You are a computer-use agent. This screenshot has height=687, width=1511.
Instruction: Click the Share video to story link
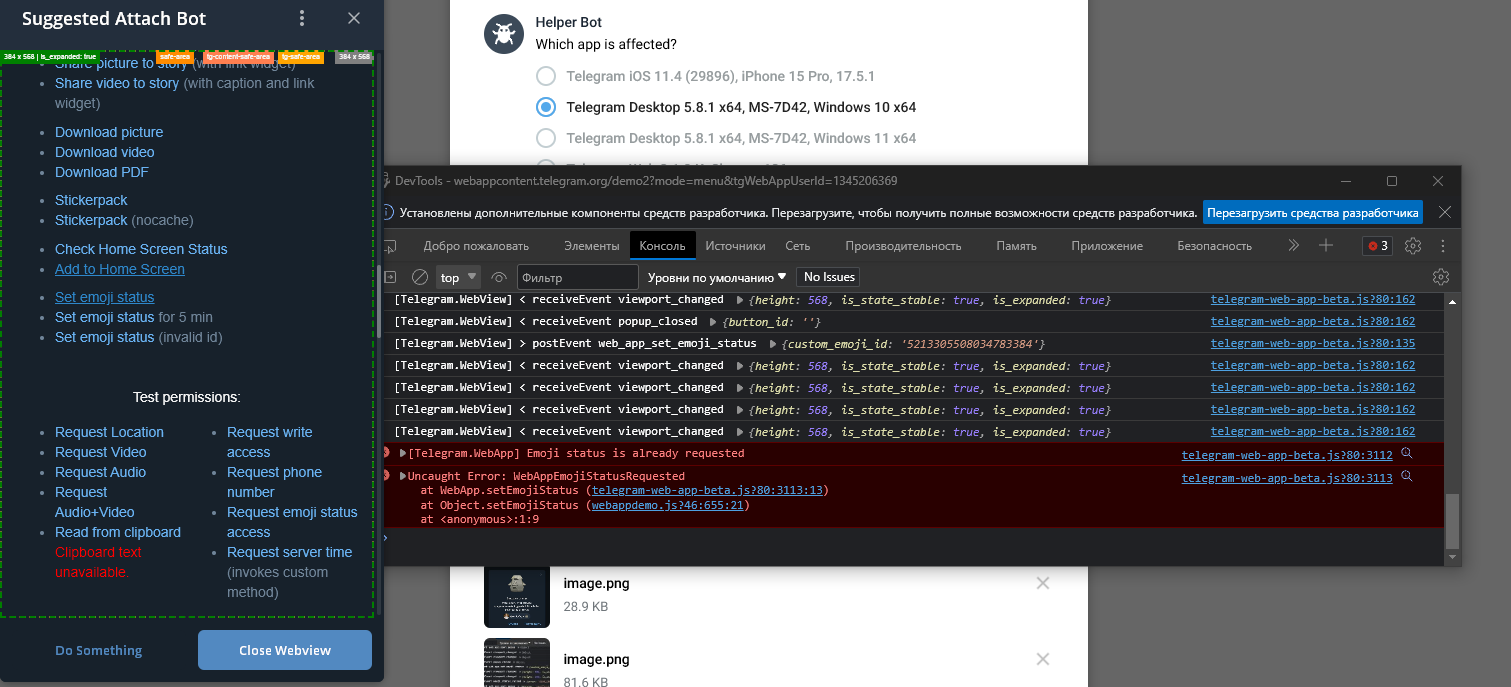pyautogui.click(x=117, y=83)
